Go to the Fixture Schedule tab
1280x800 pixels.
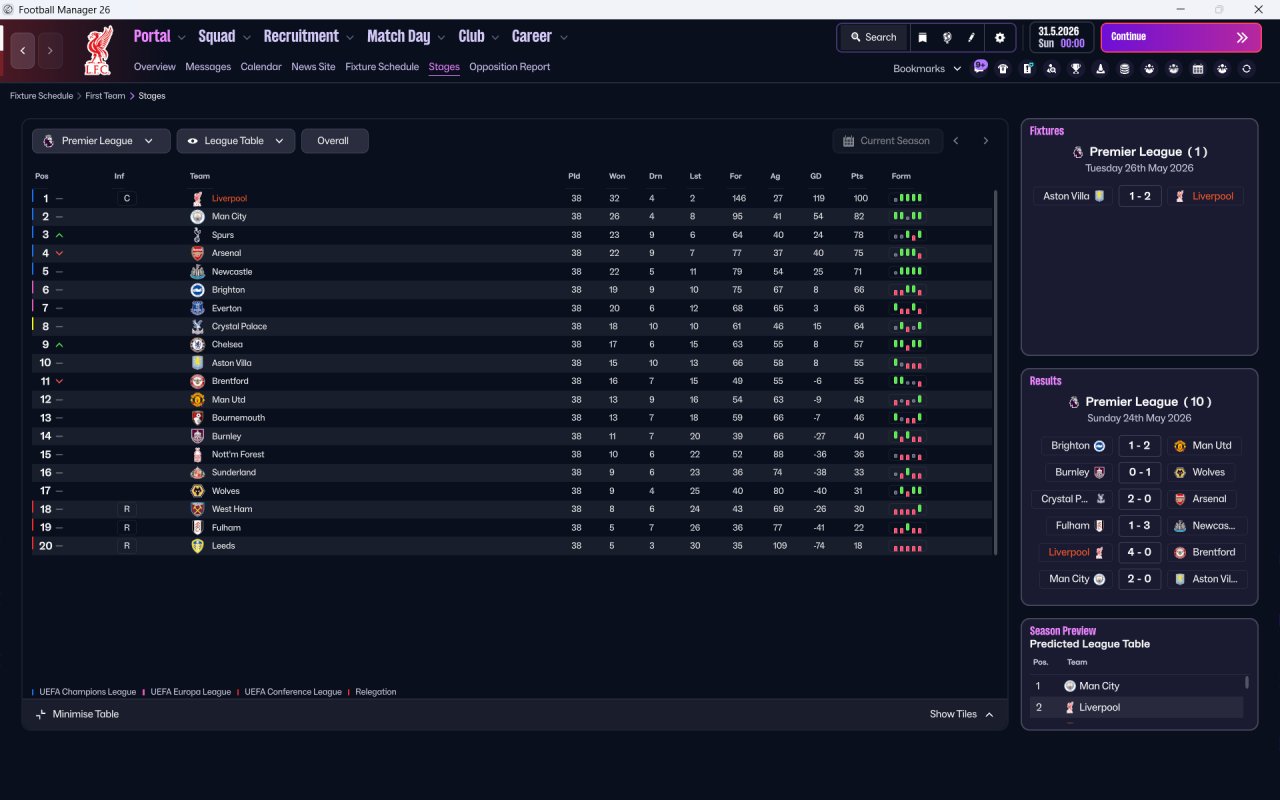coord(382,67)
